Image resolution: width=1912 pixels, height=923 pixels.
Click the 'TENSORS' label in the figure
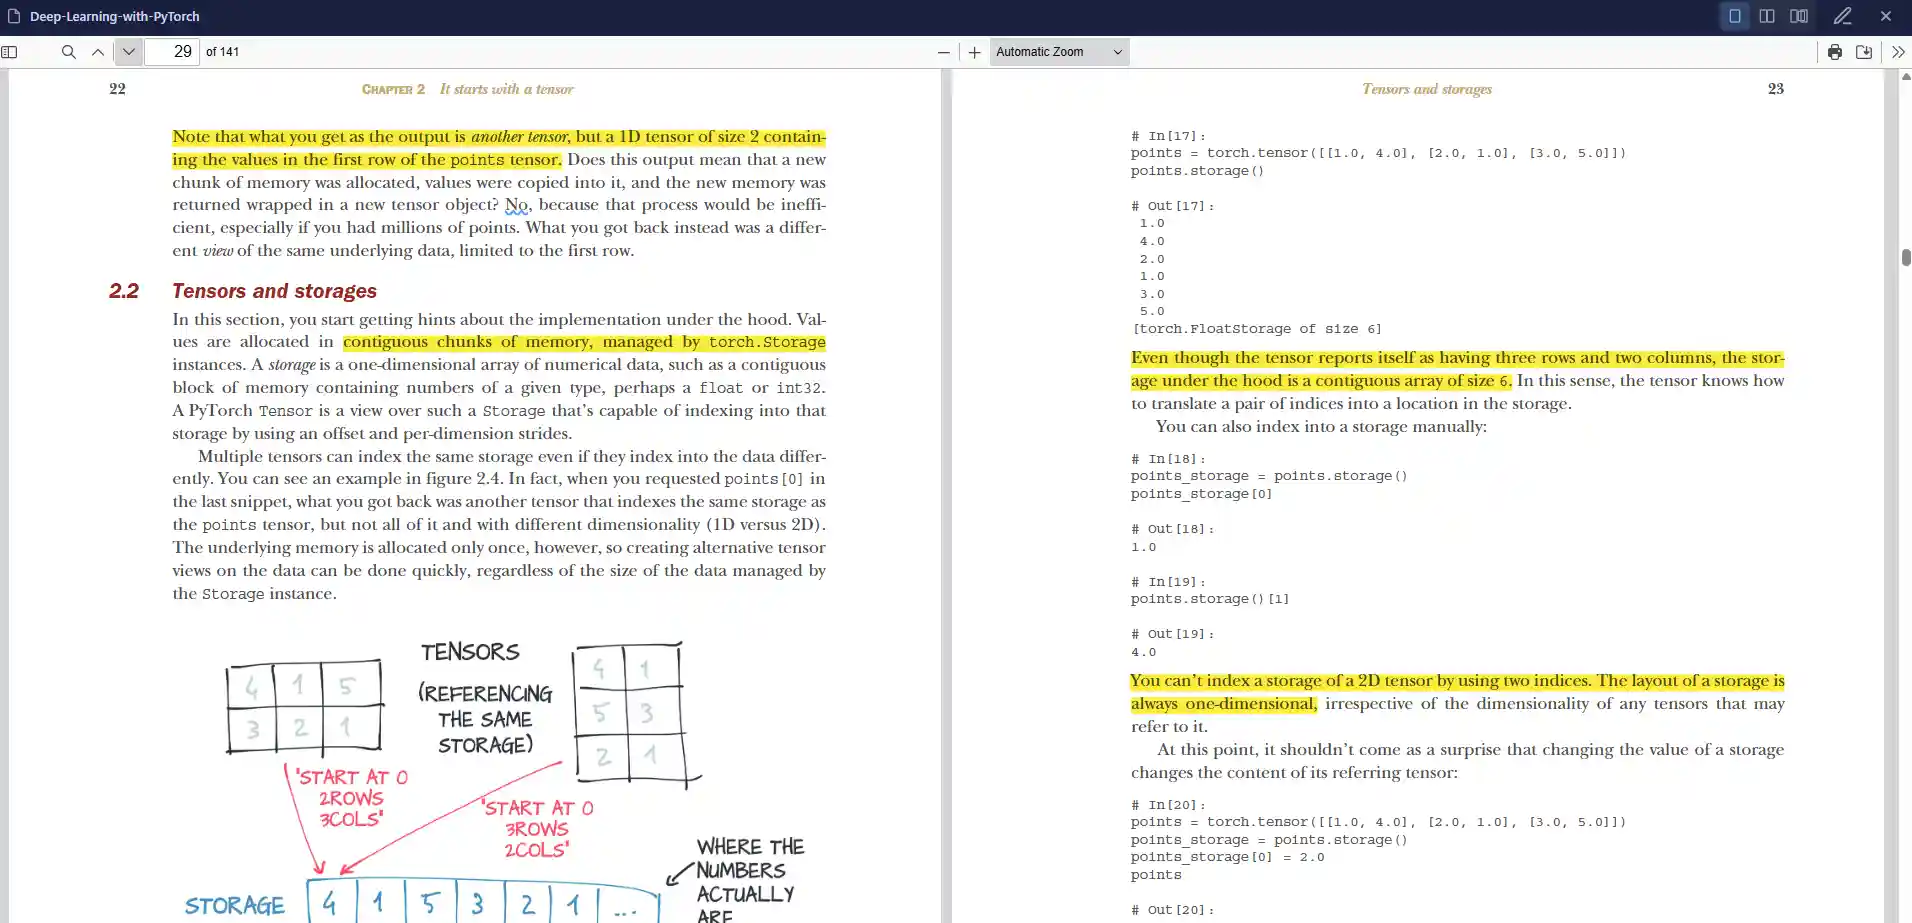(470, 652)
